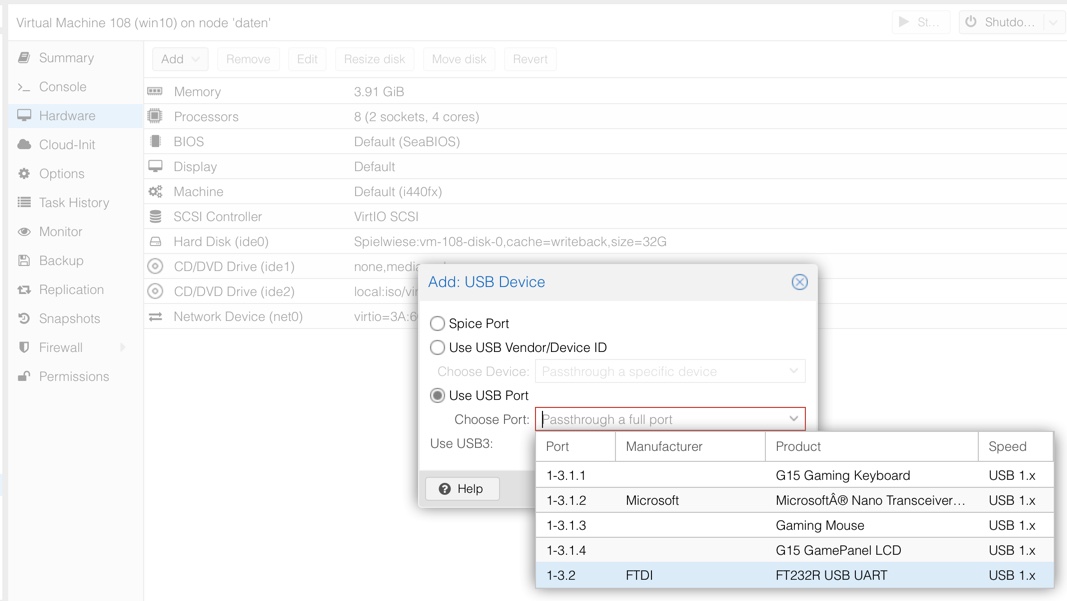Click the Backup floppy disk icon
This screenshot has height=601, width=1067.
point(24,261)
